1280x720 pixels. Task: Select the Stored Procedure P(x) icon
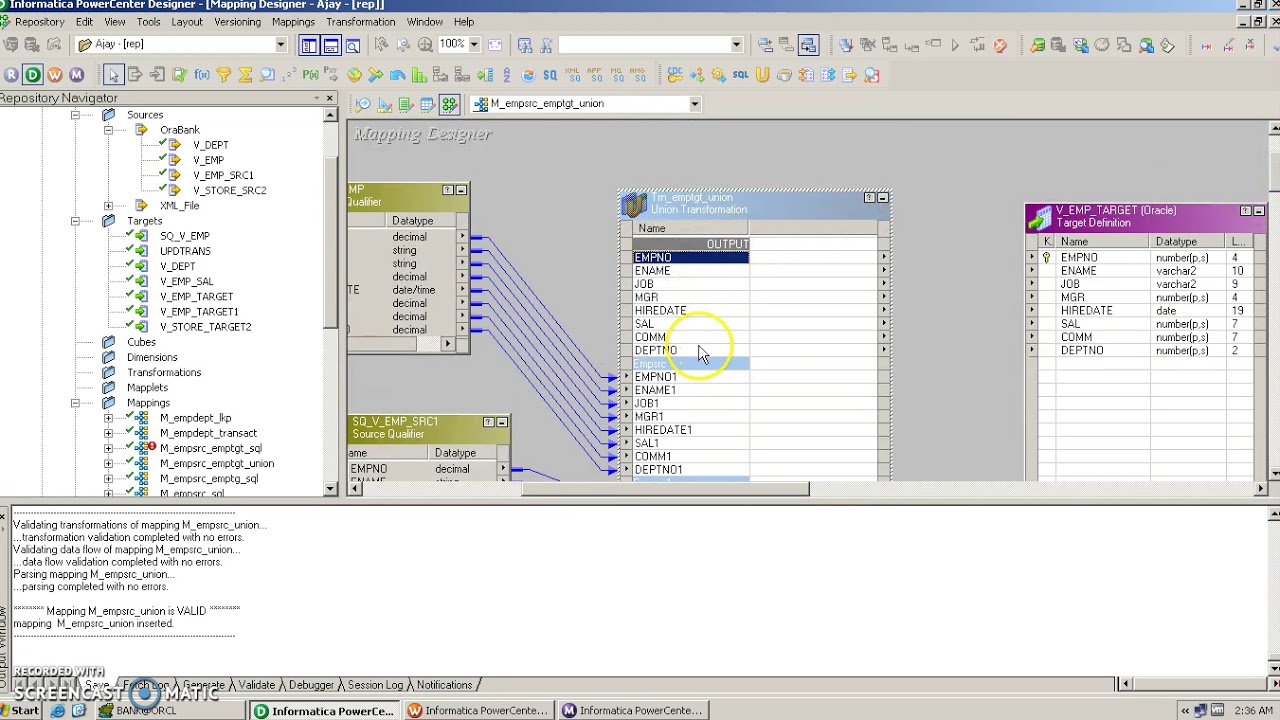tap(310, 75)
